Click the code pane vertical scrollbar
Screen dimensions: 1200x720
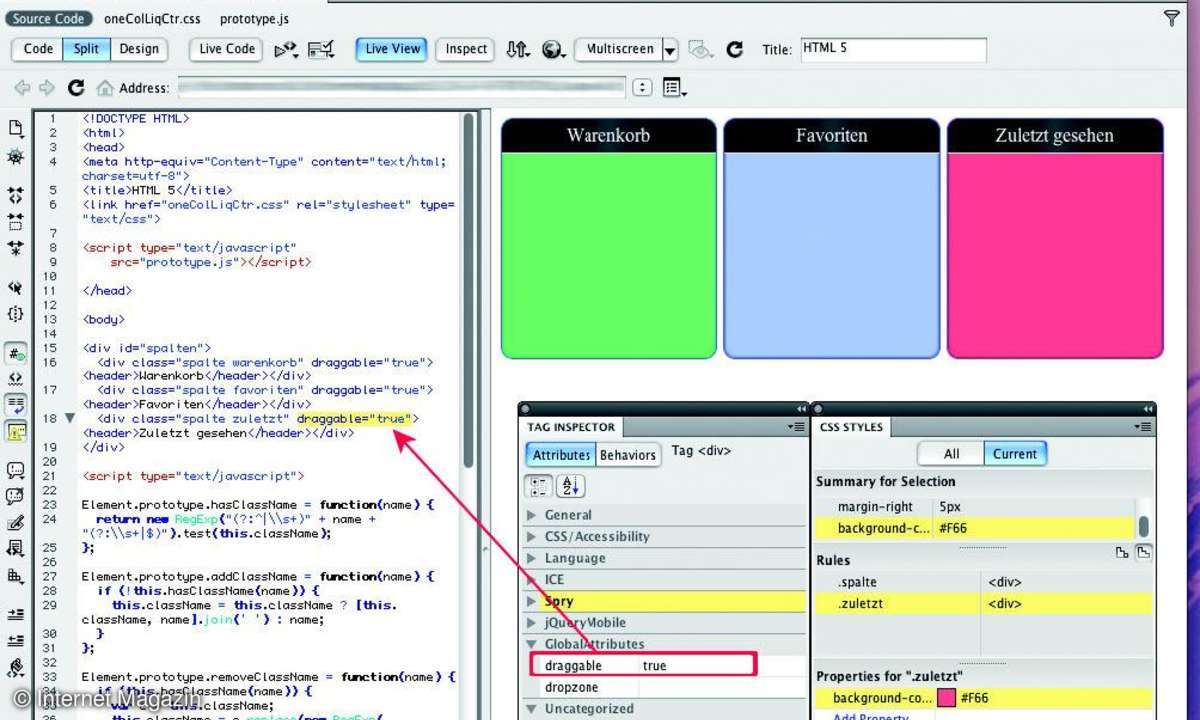(467, 290)
